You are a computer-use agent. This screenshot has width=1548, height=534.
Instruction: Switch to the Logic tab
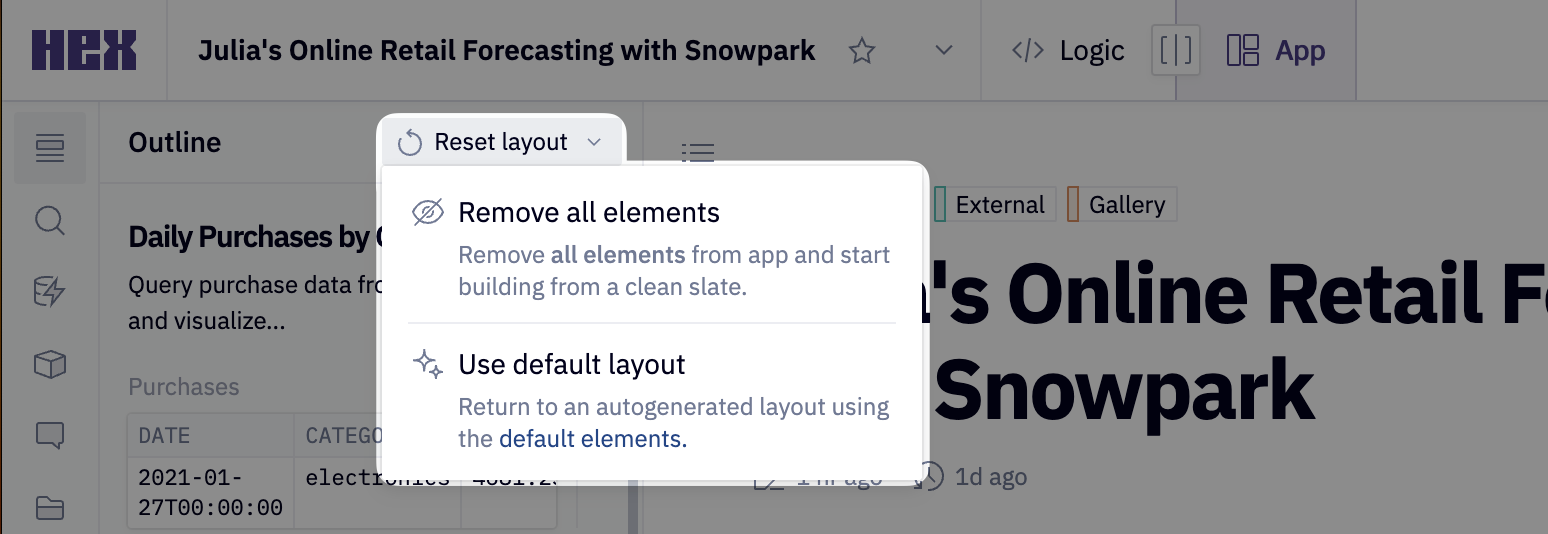click(1067, 51)
